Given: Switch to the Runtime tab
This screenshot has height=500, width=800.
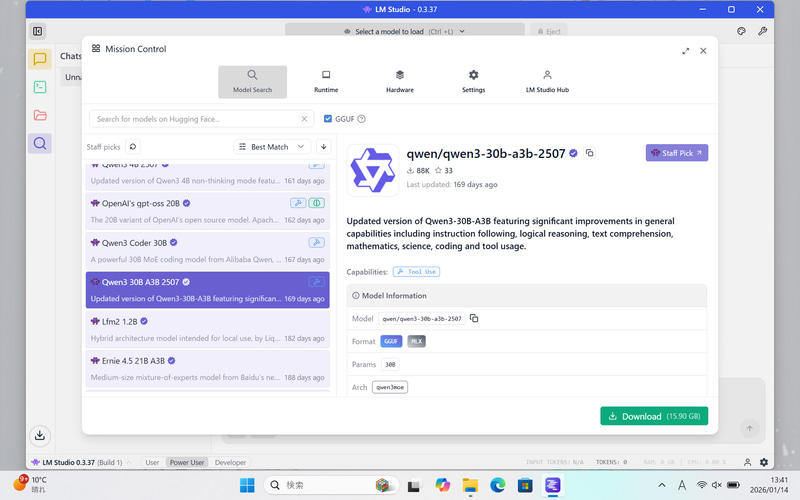Looking at the screenshot, I should [x=326, y=82].
